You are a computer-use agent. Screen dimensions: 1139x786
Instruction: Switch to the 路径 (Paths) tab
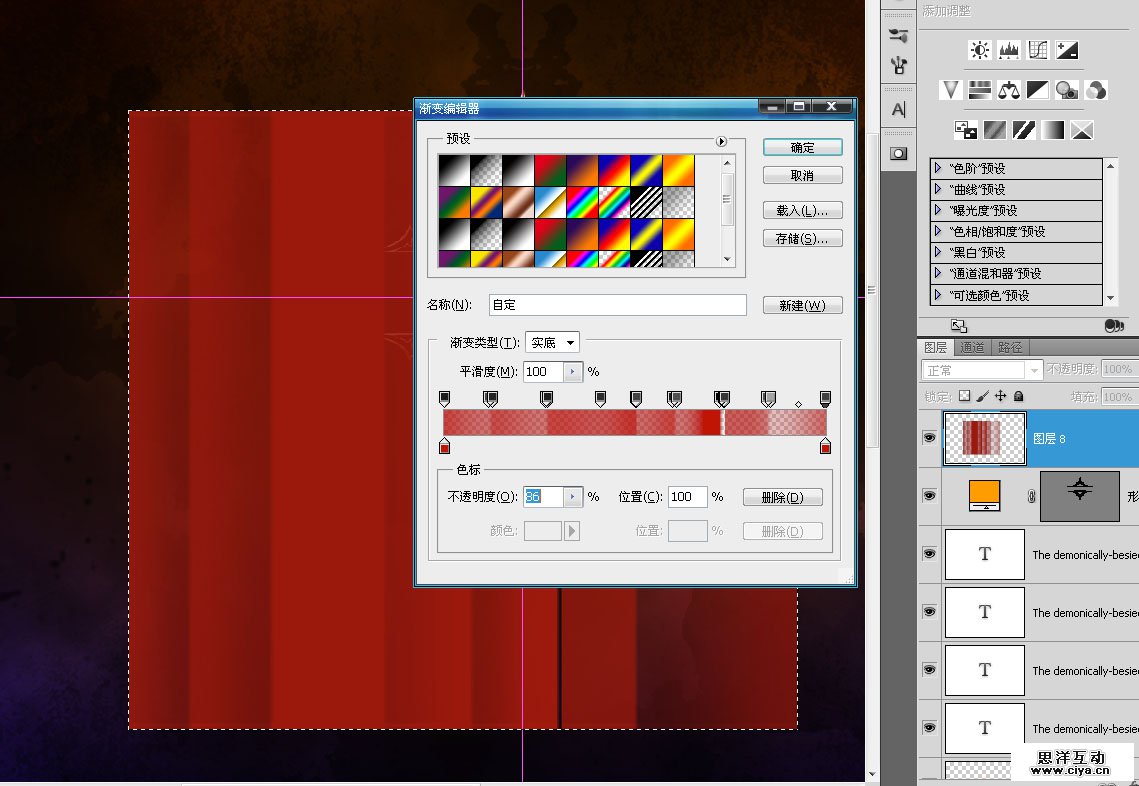1010,348
